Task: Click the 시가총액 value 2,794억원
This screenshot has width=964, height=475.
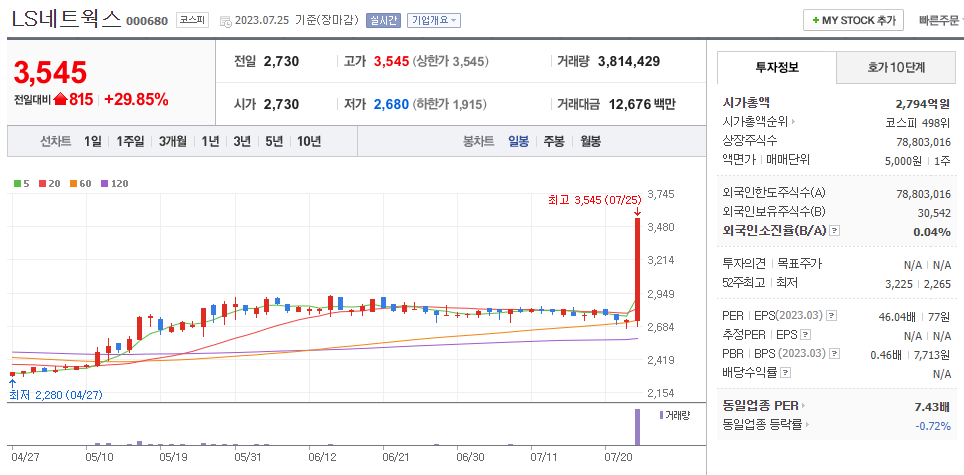Action: (923, 103)
